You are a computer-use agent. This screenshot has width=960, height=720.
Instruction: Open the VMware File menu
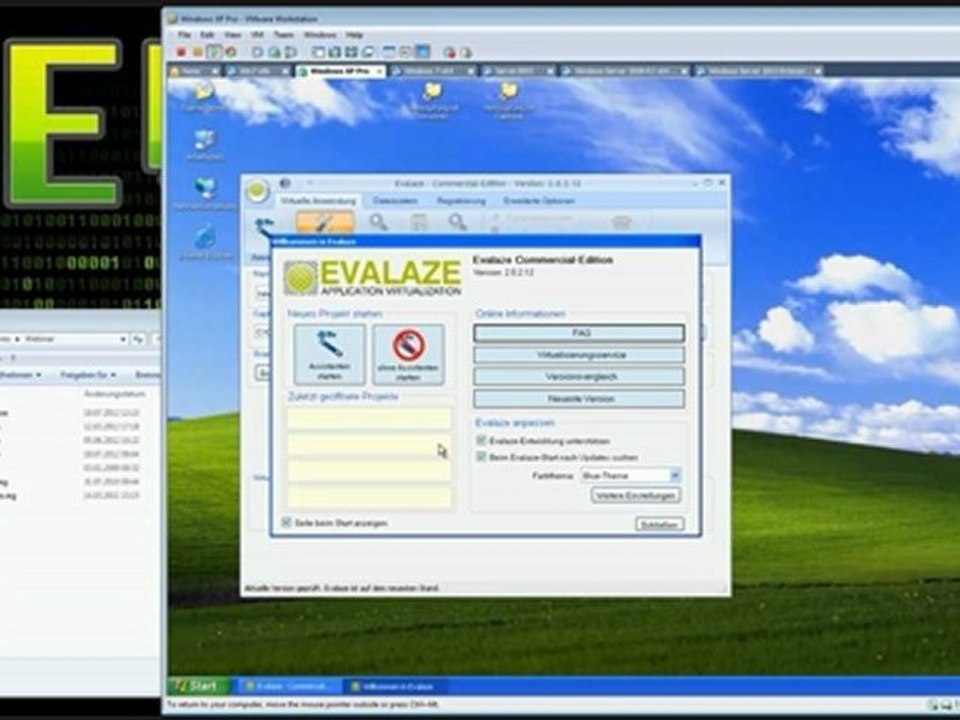[x=184, y=35]
